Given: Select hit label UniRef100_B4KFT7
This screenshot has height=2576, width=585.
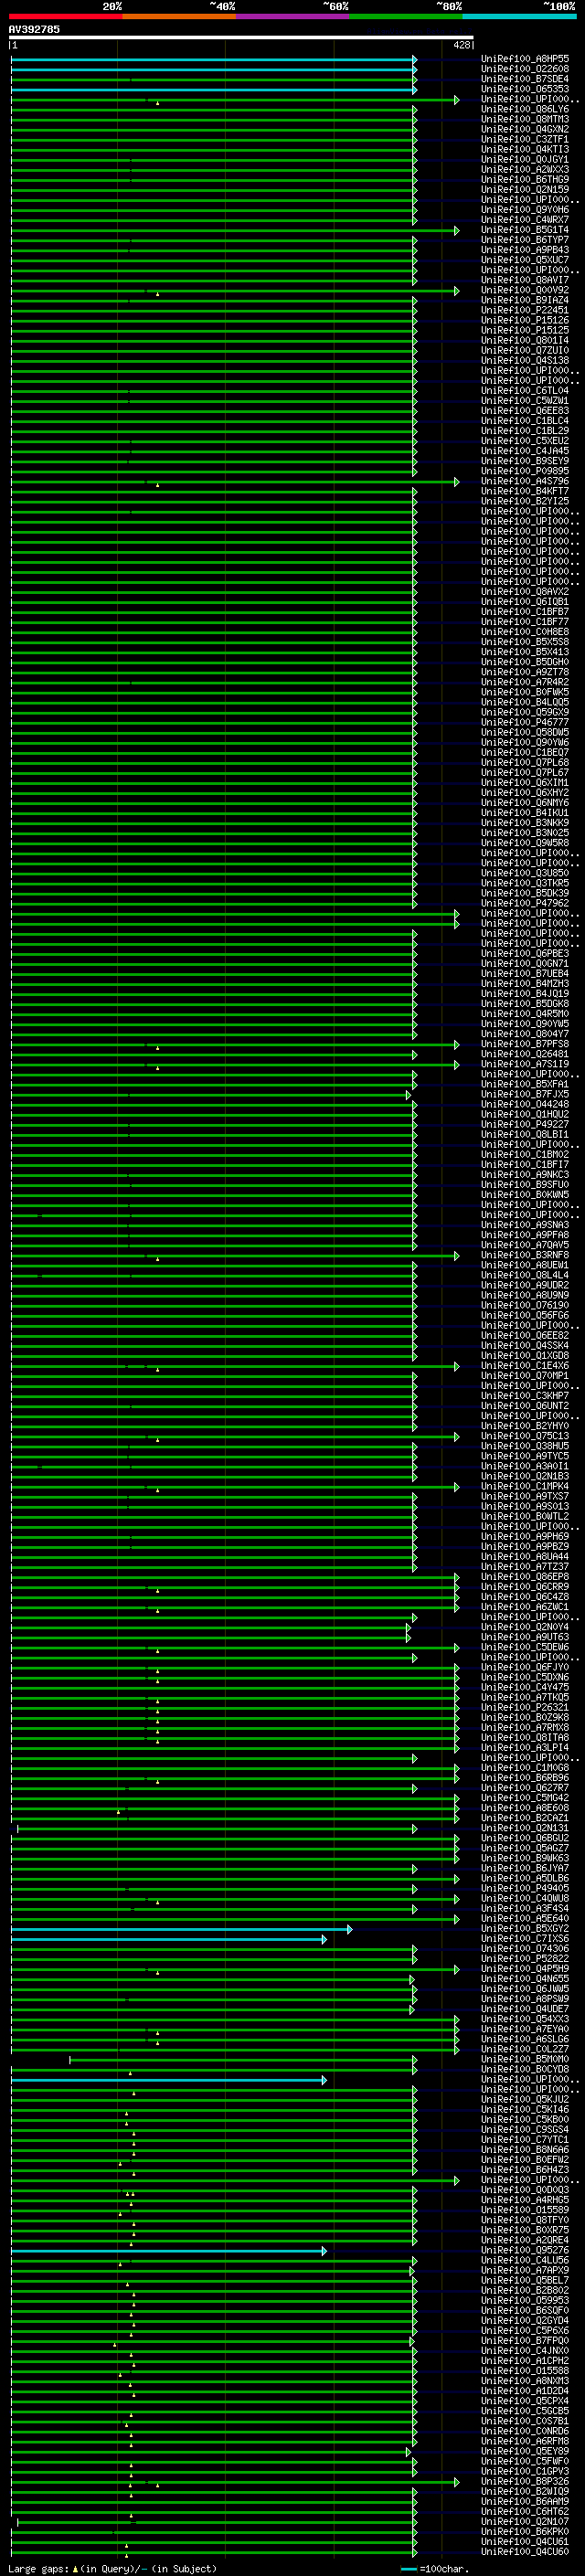Looking at the screenshot, I should pos(525,491).
